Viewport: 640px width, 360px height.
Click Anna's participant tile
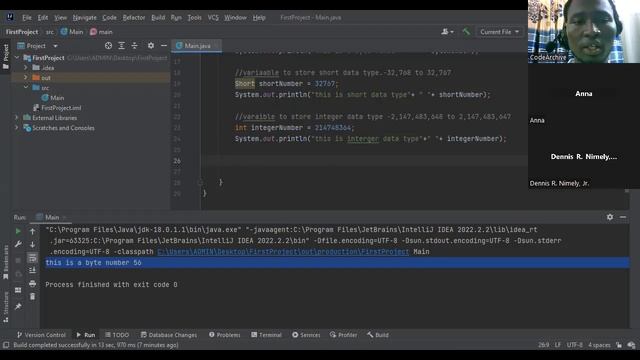(x=584, y=94)
